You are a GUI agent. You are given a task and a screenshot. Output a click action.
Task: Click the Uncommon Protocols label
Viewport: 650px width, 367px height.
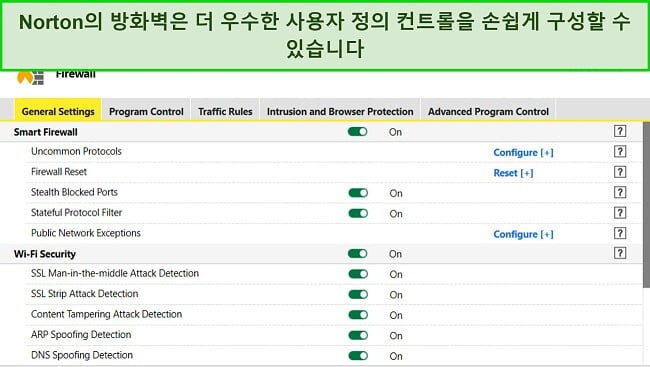pos(76,151)
